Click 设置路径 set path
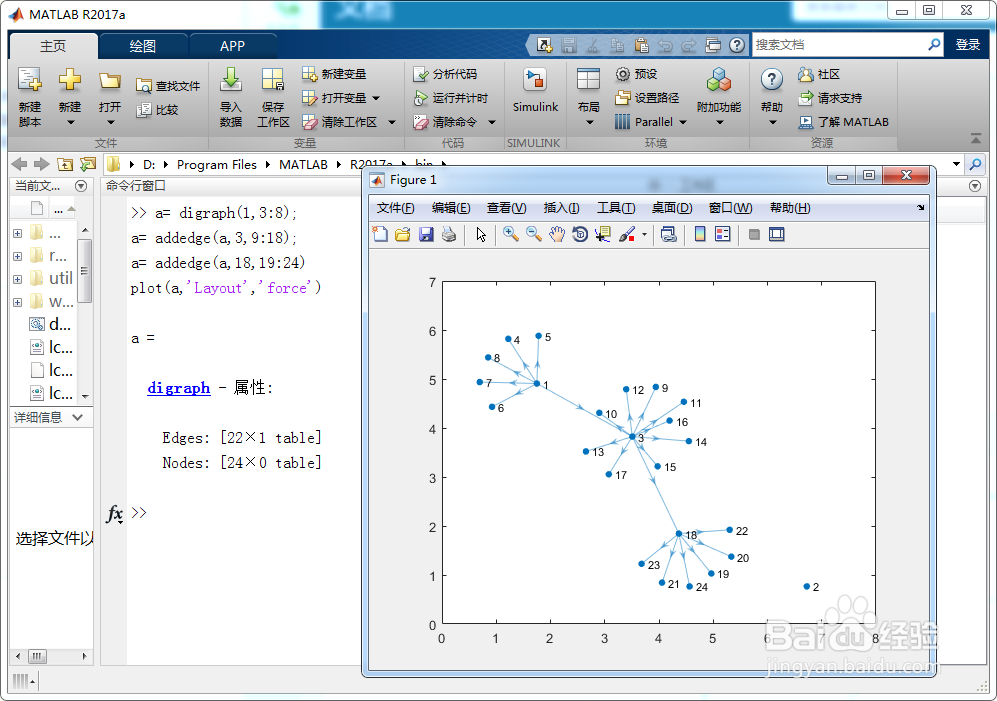Image resolution: width=997 pixels, height=701 pixels. click(x=647, y=98)
